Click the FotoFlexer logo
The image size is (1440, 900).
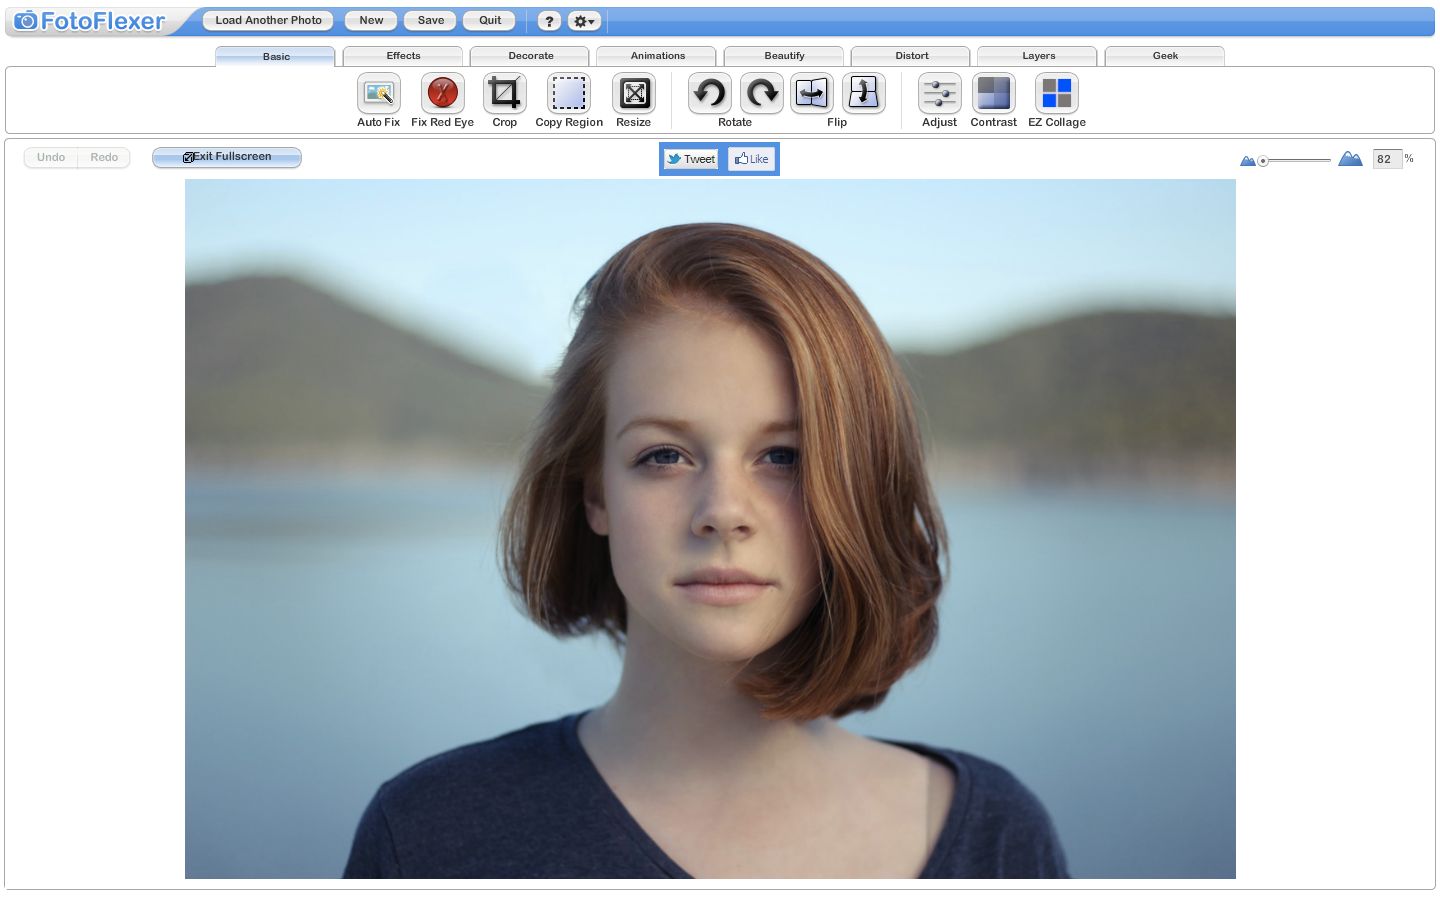89,21
